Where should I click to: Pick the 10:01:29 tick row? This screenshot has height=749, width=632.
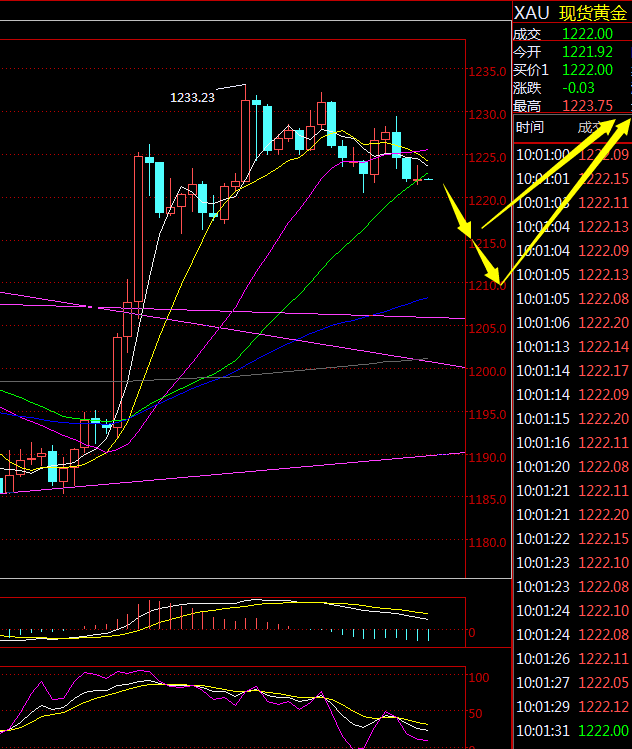tap(570, 707)
